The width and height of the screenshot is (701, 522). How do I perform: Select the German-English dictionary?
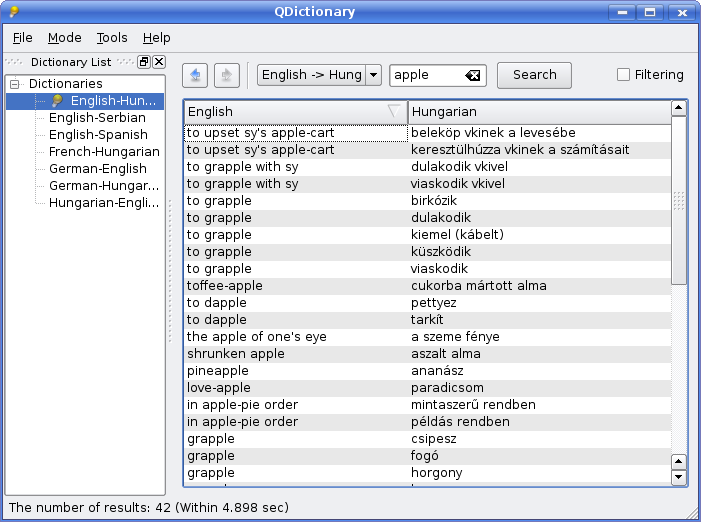[x=98, y=168]
